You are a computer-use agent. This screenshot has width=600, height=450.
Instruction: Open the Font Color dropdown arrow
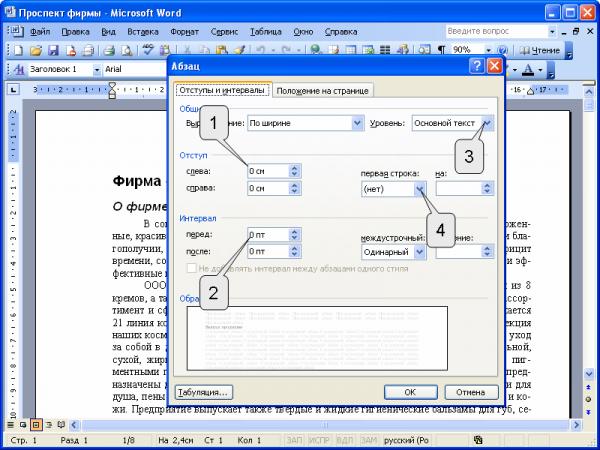point(540,70)
